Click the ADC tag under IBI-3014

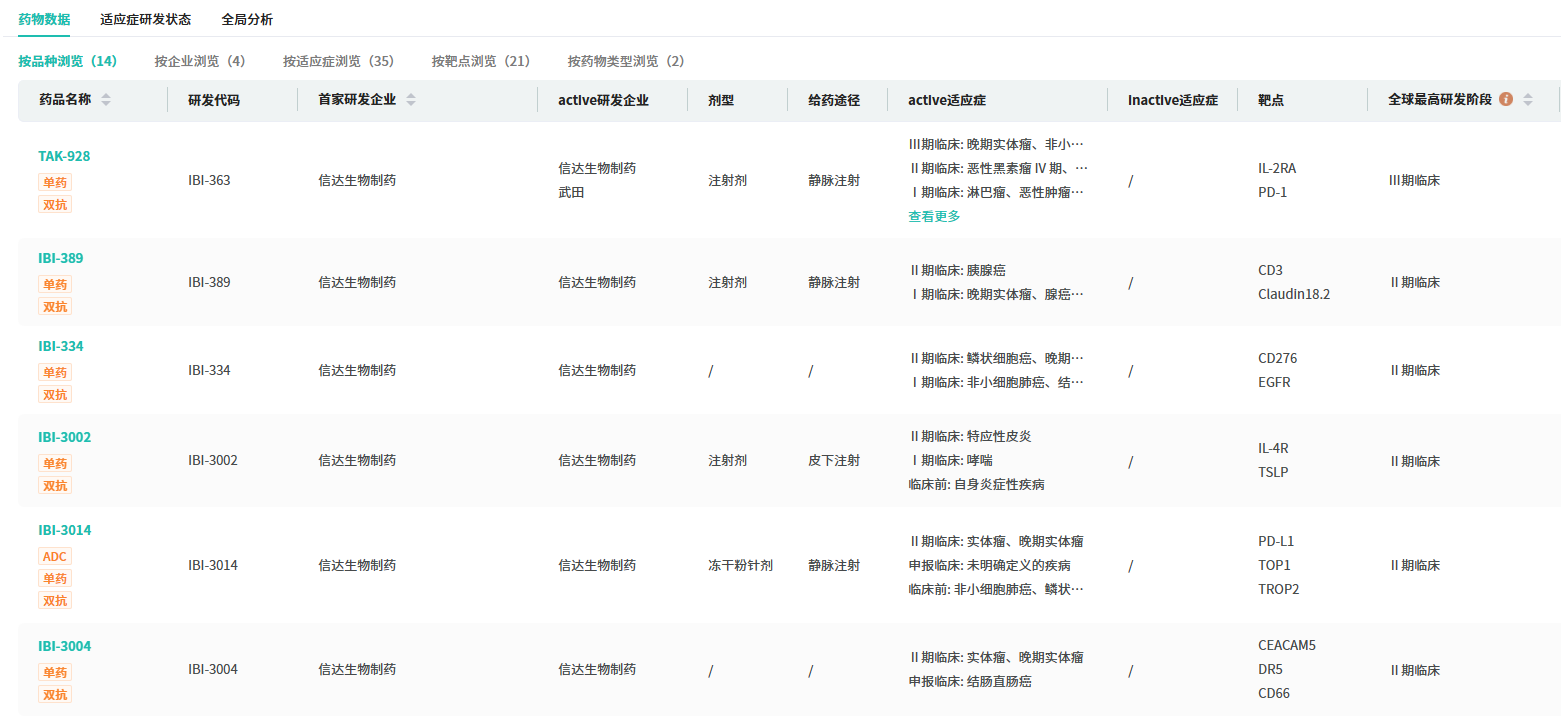(55, 556)
